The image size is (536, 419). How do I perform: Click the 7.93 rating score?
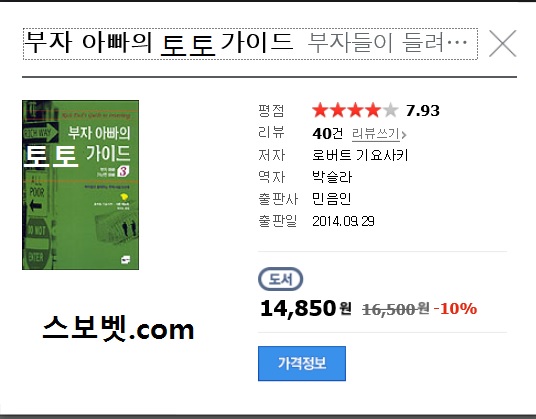tap(423, 111)
